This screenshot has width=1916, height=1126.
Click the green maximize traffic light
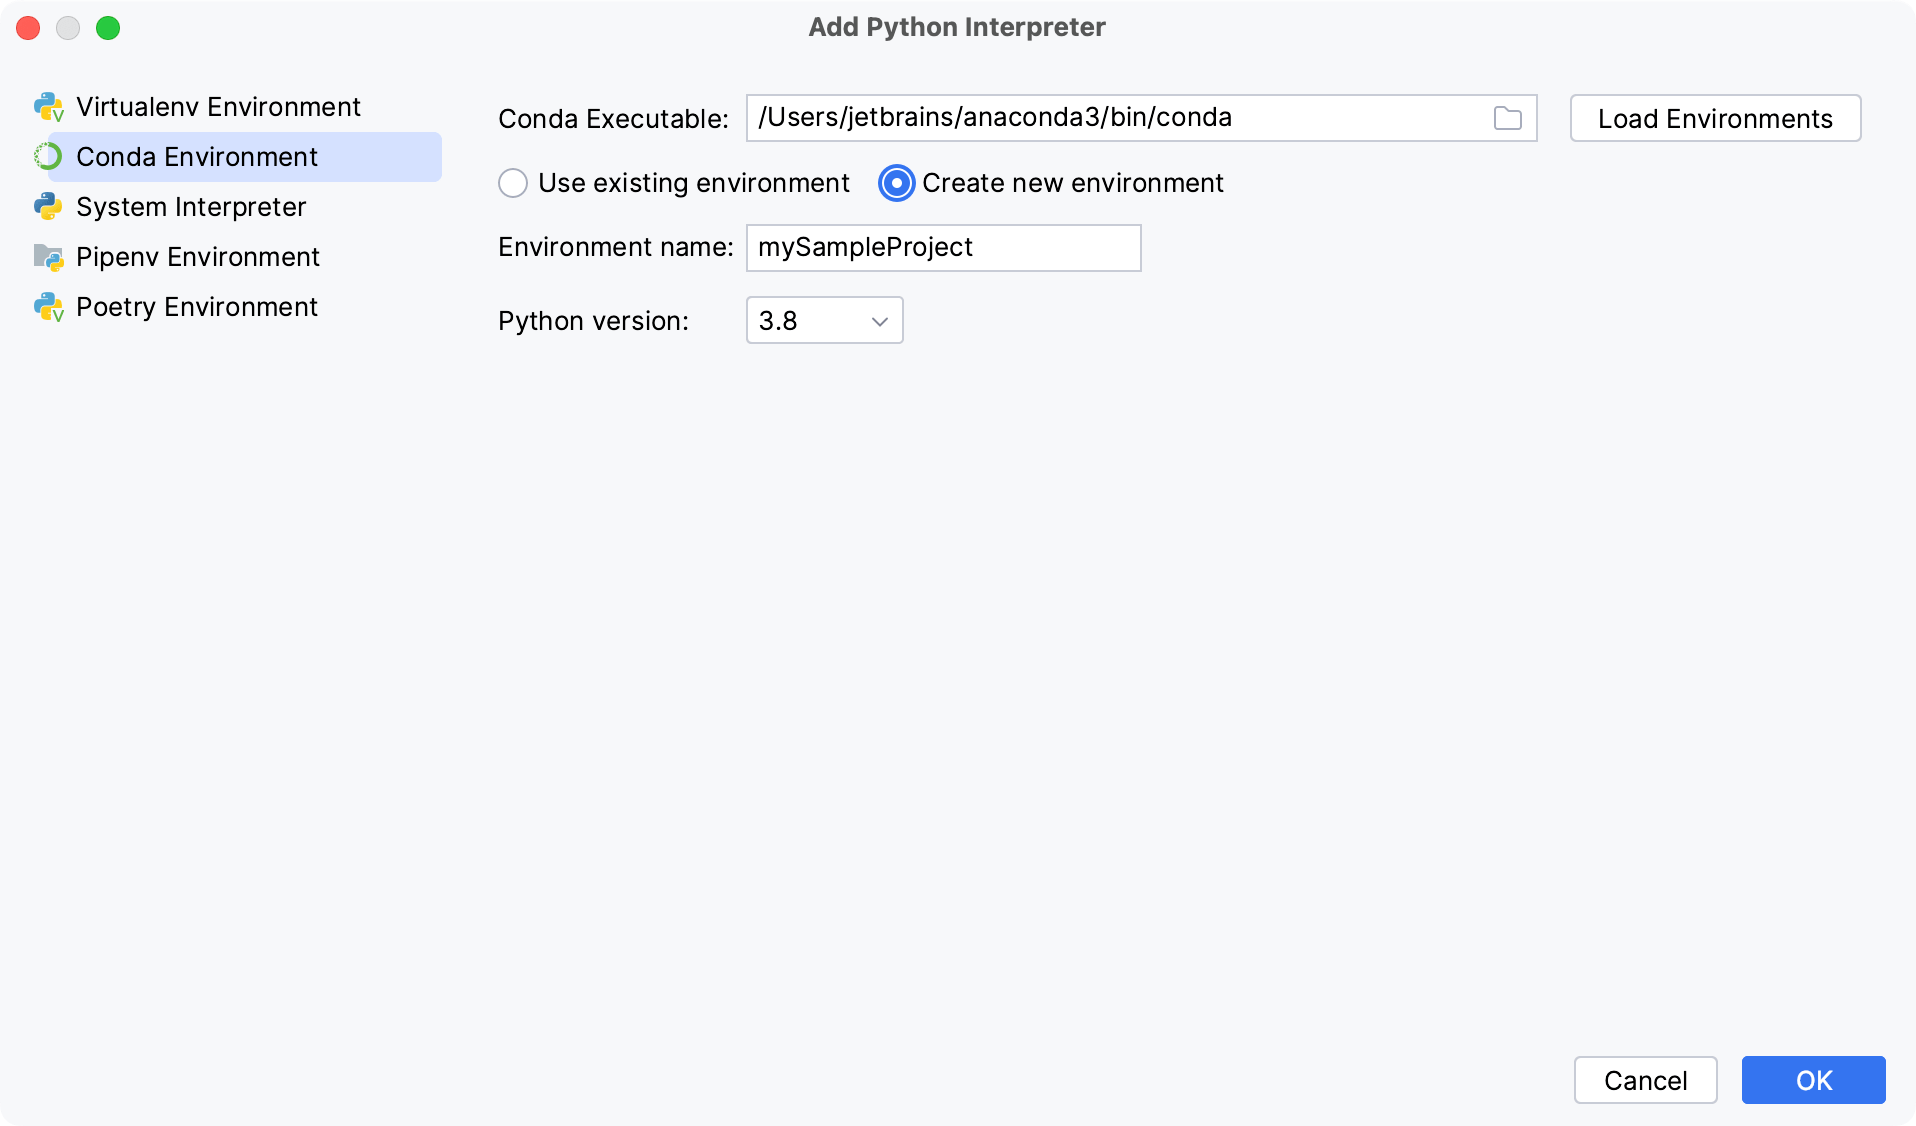108,28
